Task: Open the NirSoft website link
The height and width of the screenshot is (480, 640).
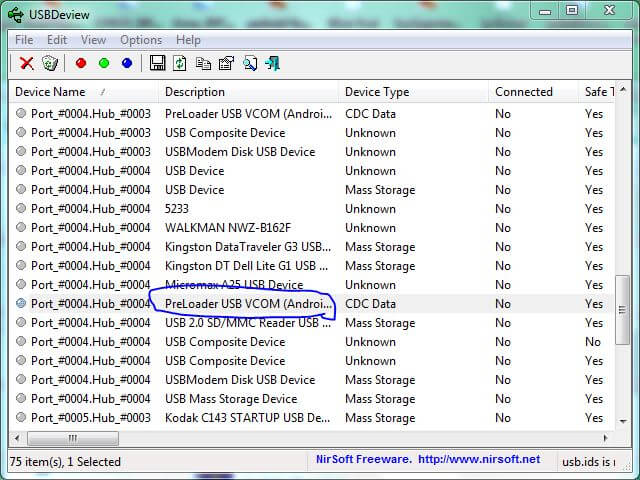Action: (x=479, y=460)
